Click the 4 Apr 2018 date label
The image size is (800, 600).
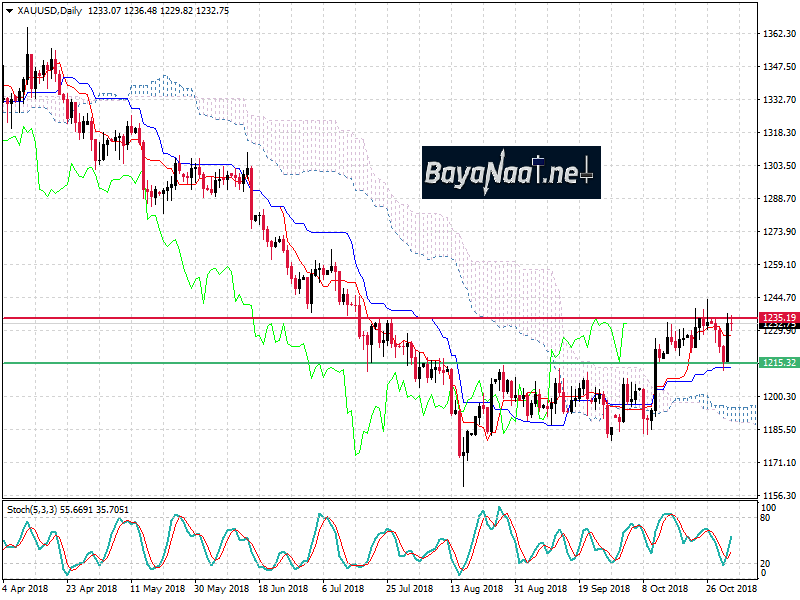click(x=27, y=589)
